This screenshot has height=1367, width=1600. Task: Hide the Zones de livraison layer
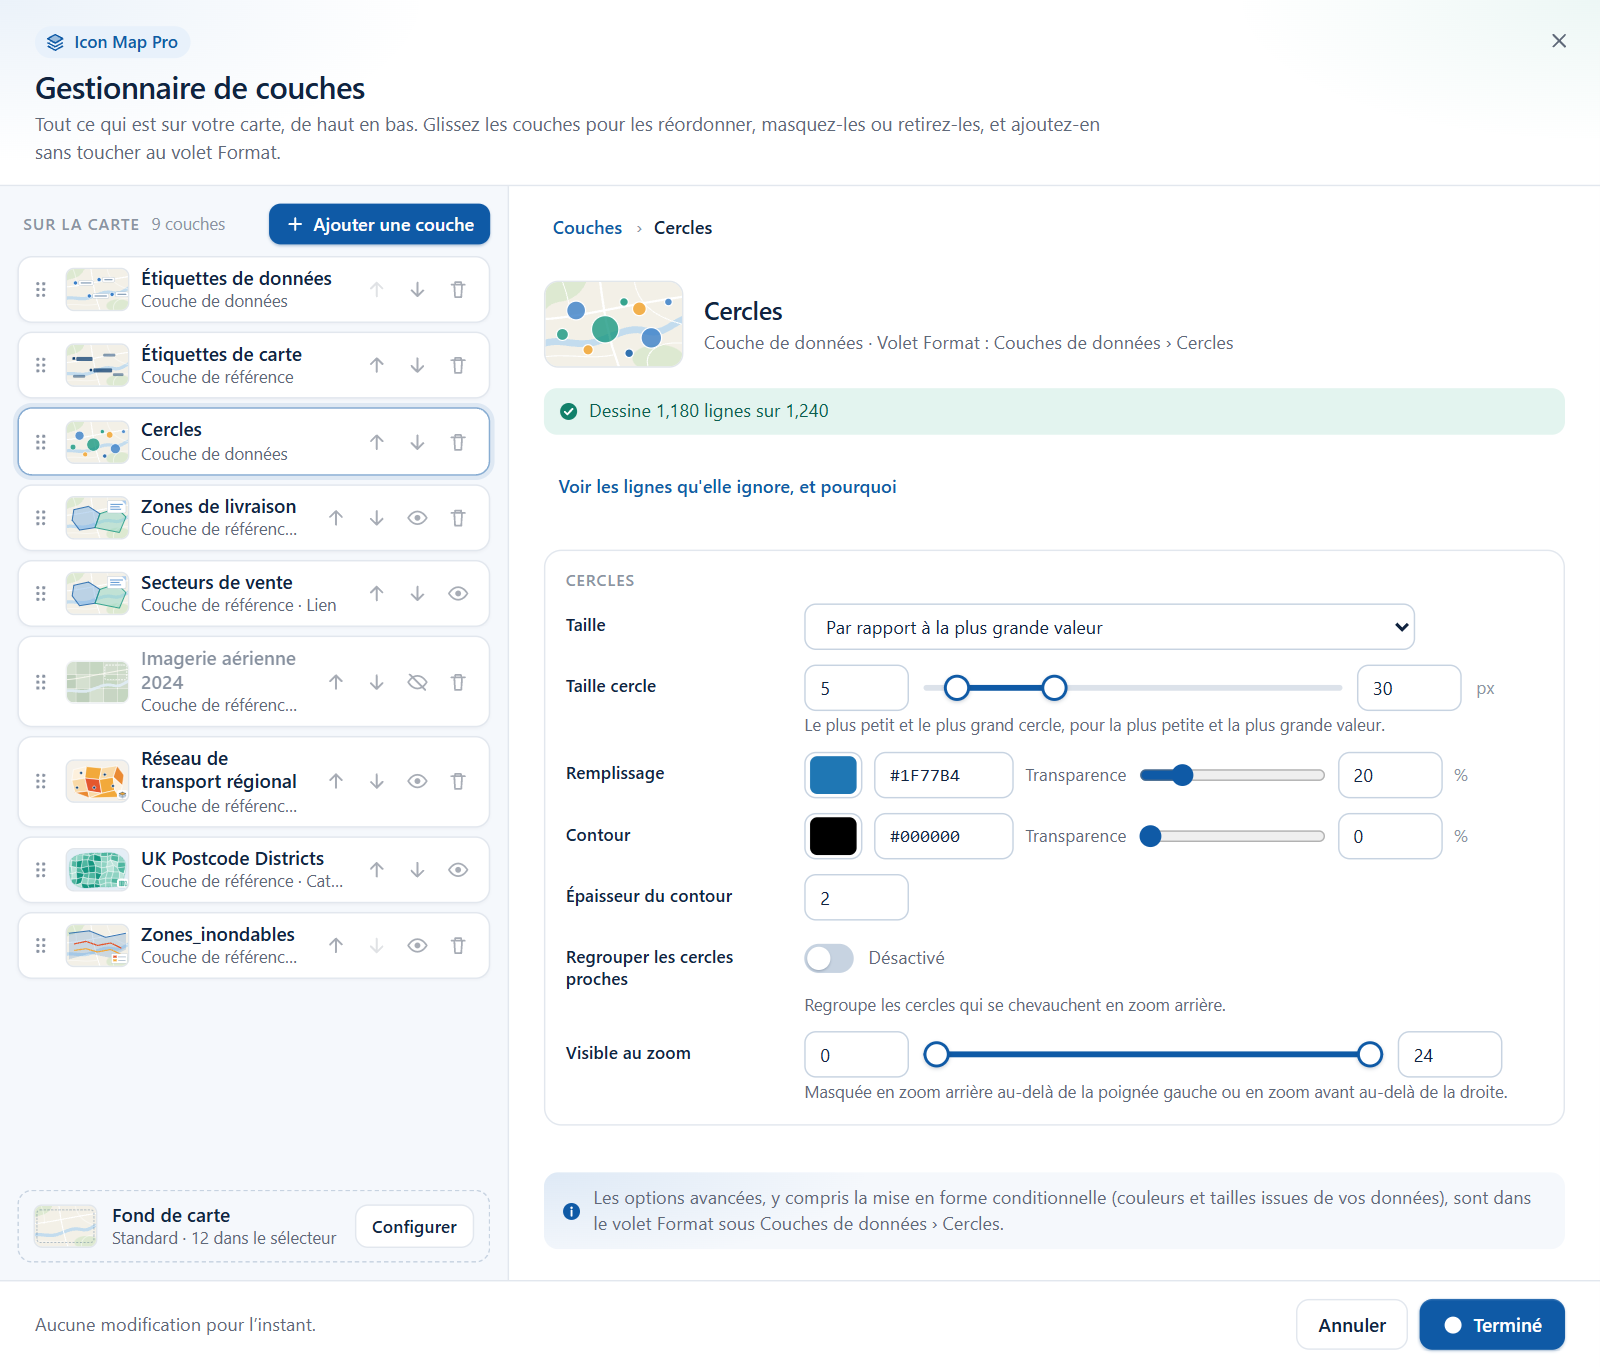(x=417, y=518)
